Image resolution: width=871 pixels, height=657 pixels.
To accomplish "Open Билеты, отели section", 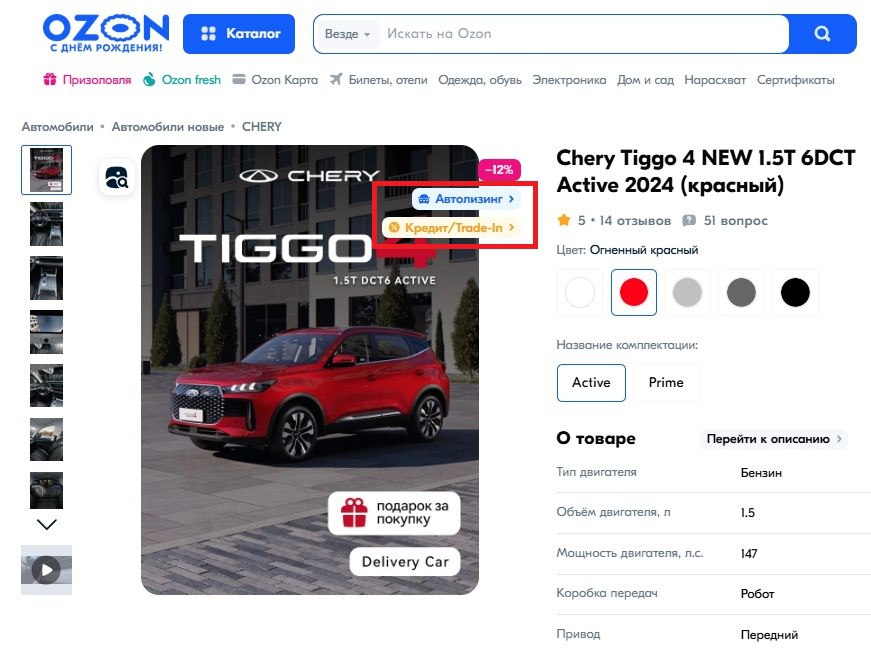I will (388, 80).
